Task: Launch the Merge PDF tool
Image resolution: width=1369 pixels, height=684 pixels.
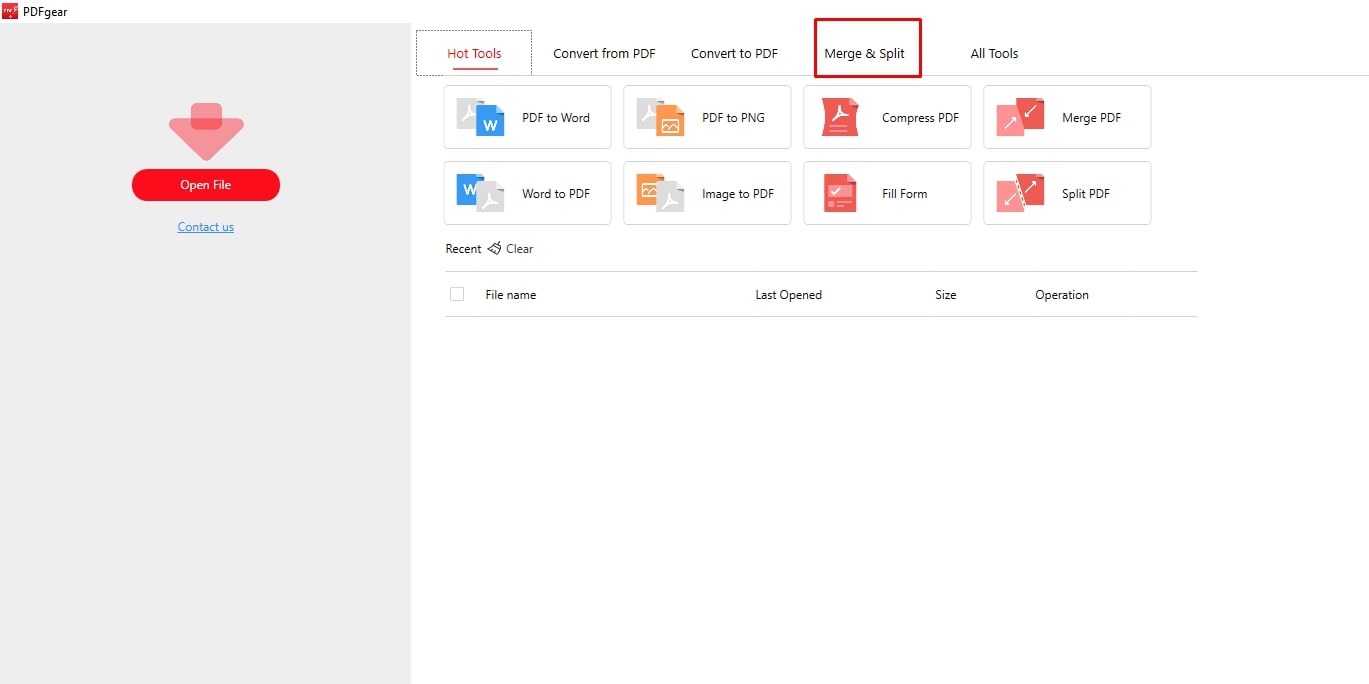Action: point(1018,117)
